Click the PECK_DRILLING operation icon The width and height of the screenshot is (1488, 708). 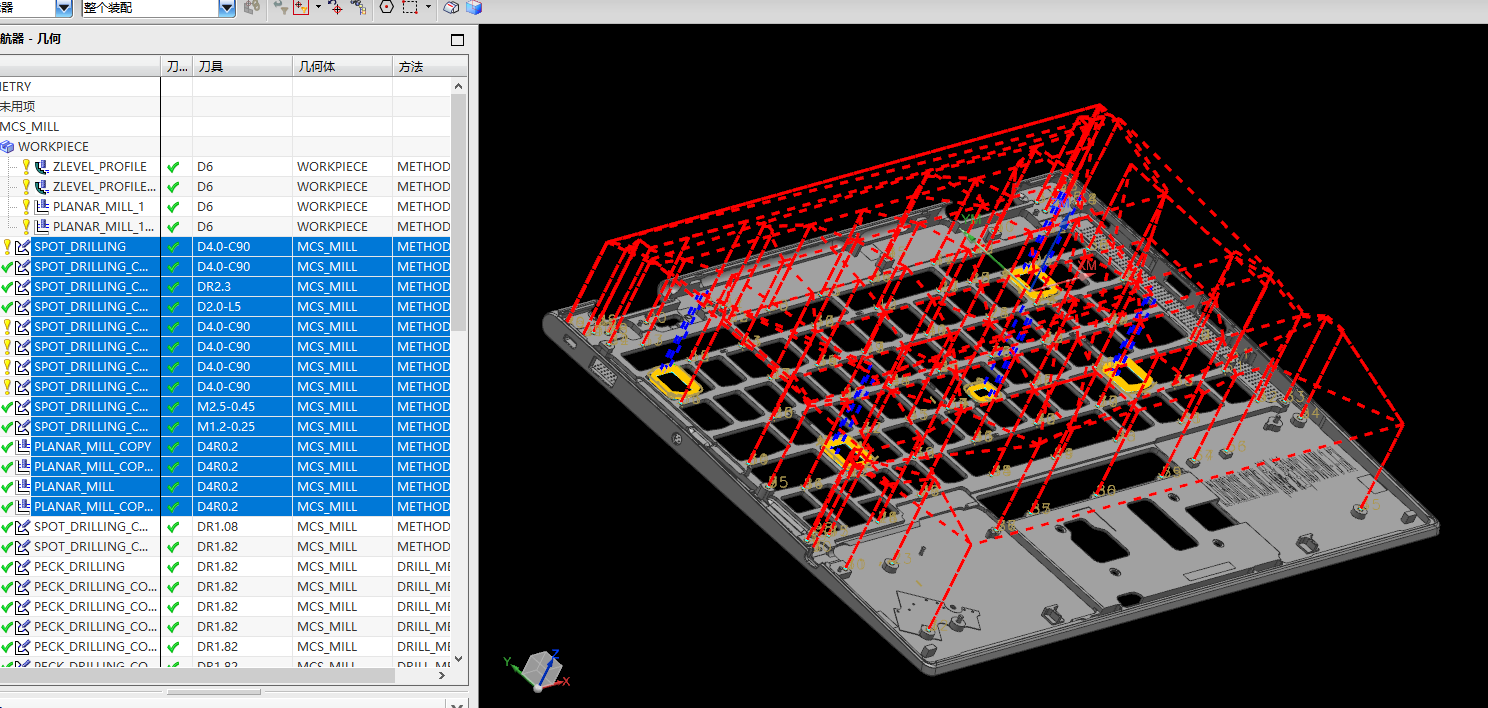click(x=23, y=567)
